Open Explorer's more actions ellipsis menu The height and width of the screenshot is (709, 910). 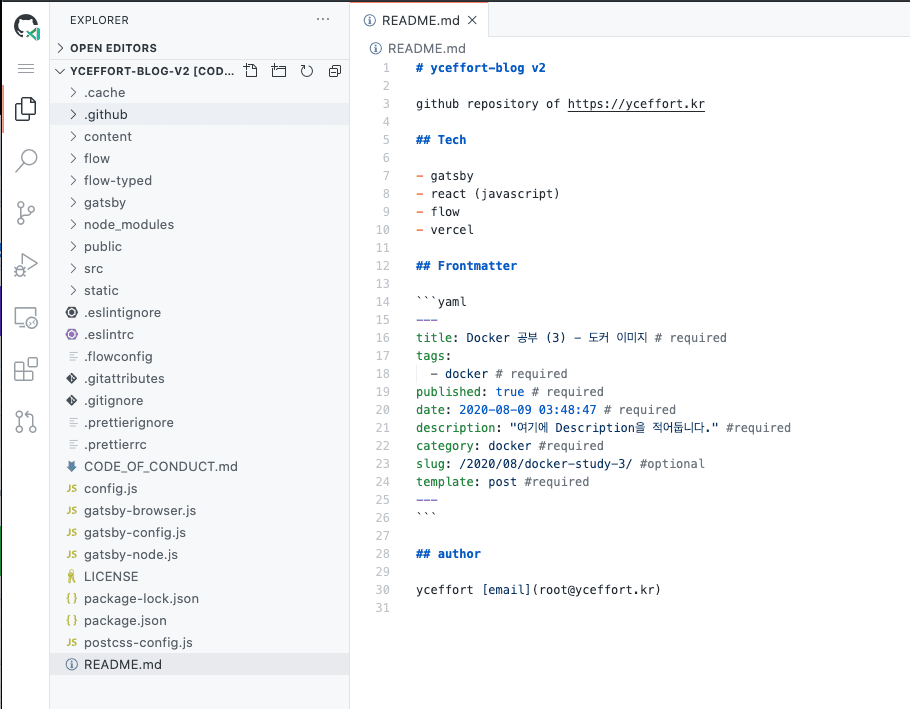322,20
